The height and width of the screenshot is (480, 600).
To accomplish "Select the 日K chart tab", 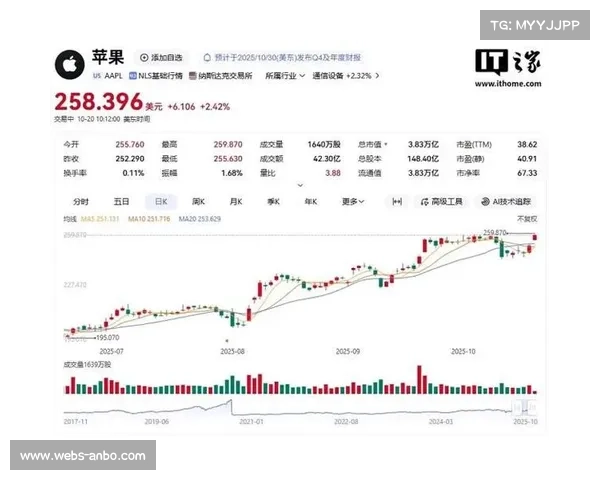I will (161, 201).
